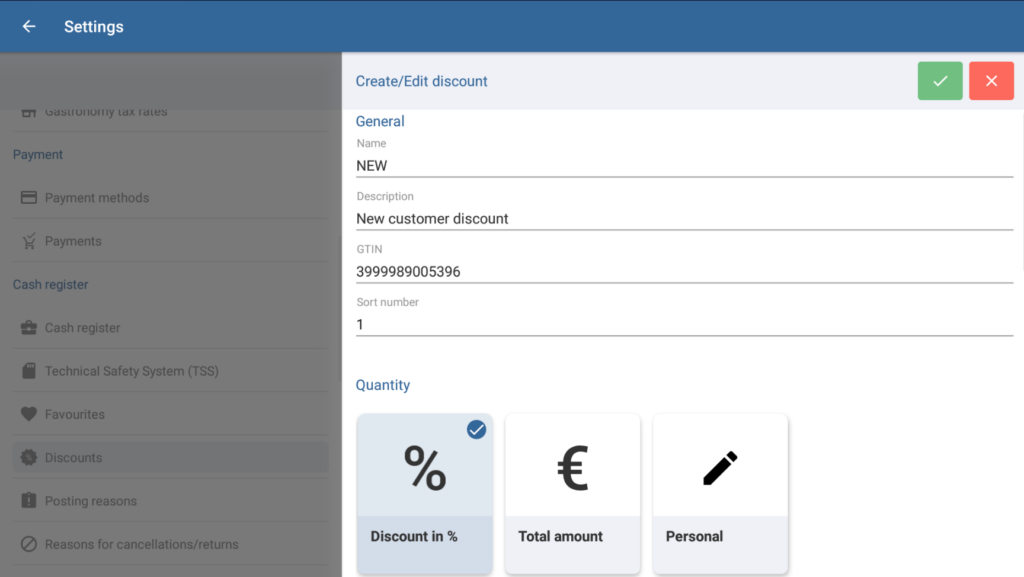The width and height of the screenshot is (1024, 577).
Task: Click the Cash register briefcase icon
Action: coord(29,328)
